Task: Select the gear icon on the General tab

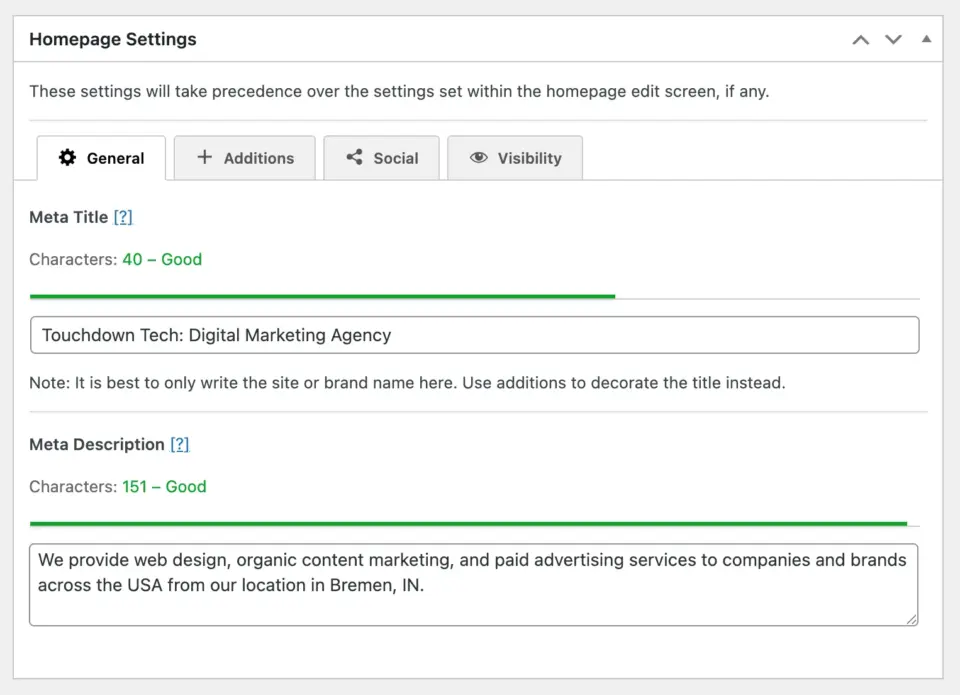Action: (x=67, y=157)
